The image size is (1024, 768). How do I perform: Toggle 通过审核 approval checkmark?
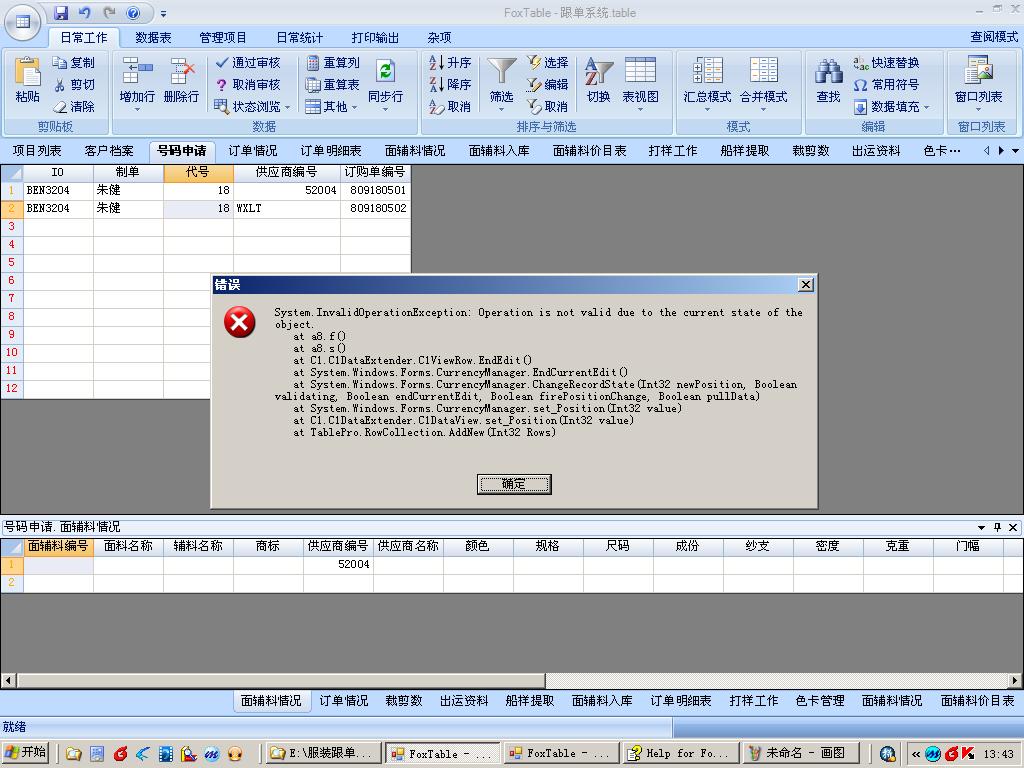click(248, 62)
